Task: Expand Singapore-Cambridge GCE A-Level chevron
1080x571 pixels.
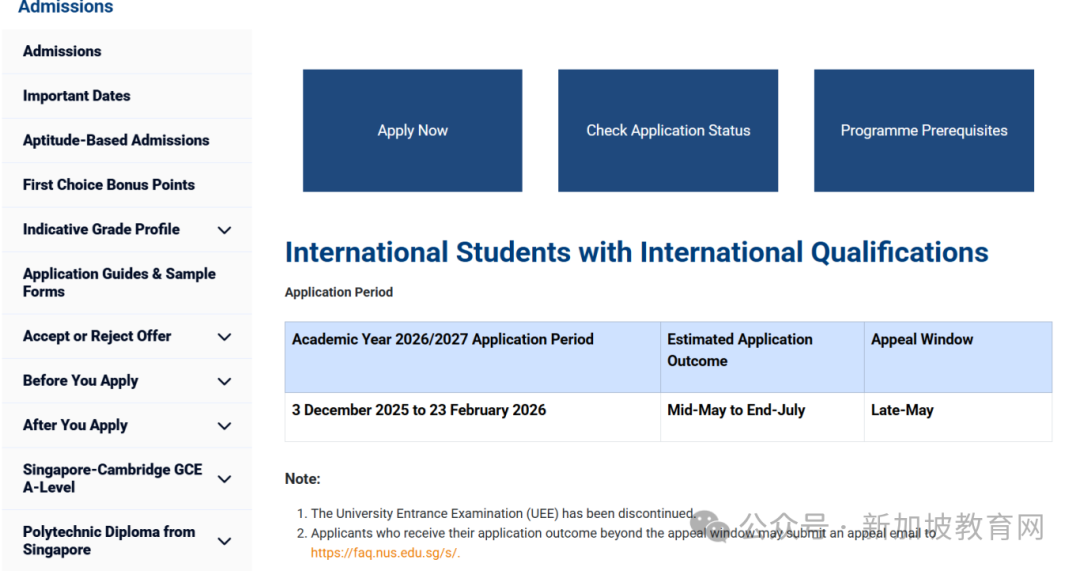Action: point(224,479)
